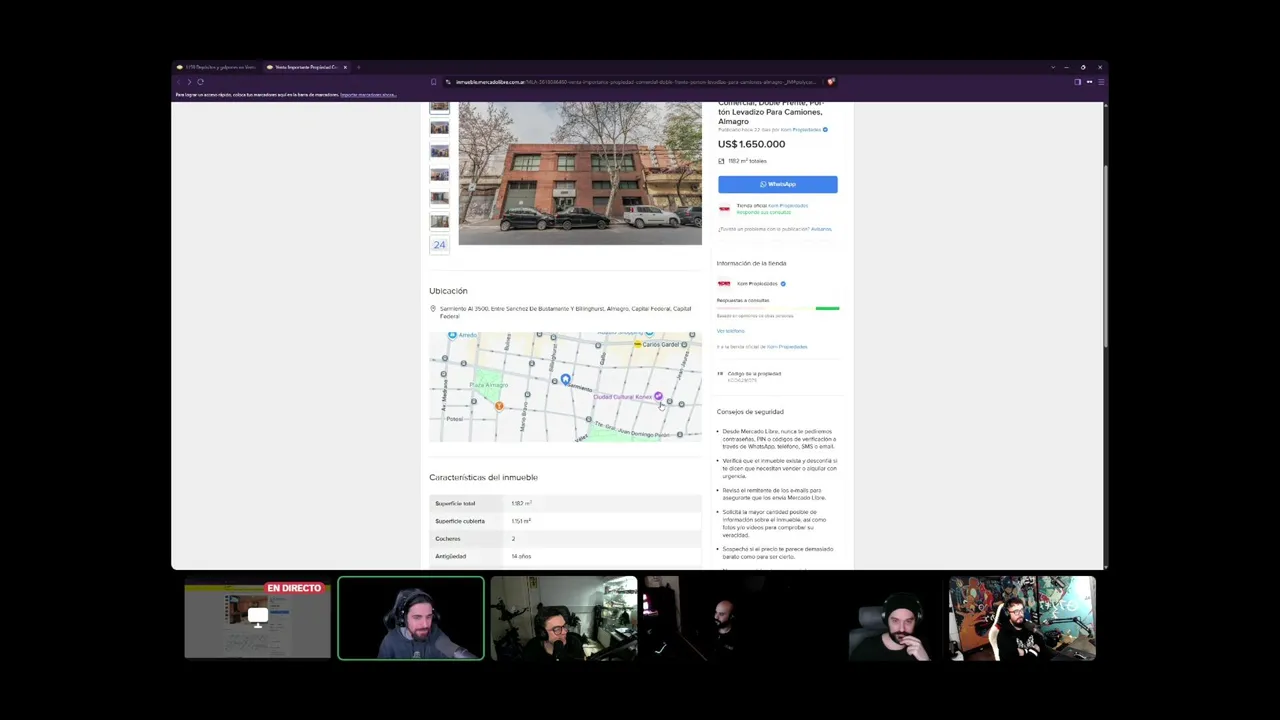1280x720 pixels.
Task: Switch to the 'Depósitos y galpones' tab
Action: pyautogui.click(x=217, y=67)
